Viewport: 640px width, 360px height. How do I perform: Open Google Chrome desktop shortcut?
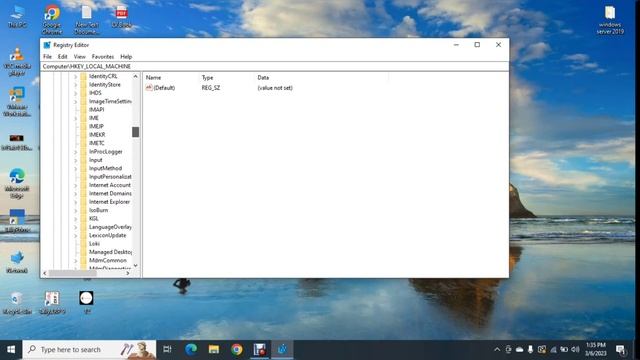[52, 20]
